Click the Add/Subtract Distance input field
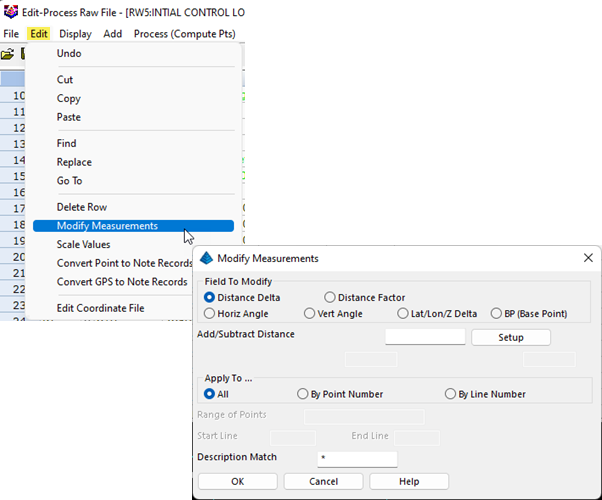 click(425, 337)
